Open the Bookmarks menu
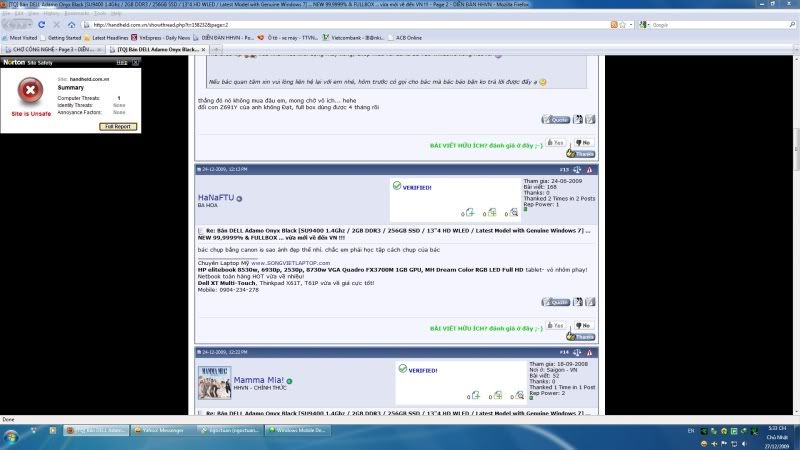The height and width of the screenshot is (450, 800). click(x=77, y=13)
